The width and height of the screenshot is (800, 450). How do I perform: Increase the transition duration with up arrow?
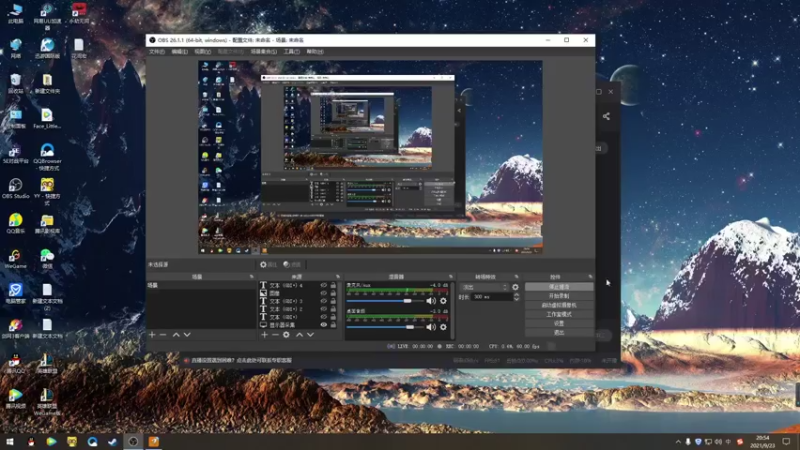[x=516, y=294]
